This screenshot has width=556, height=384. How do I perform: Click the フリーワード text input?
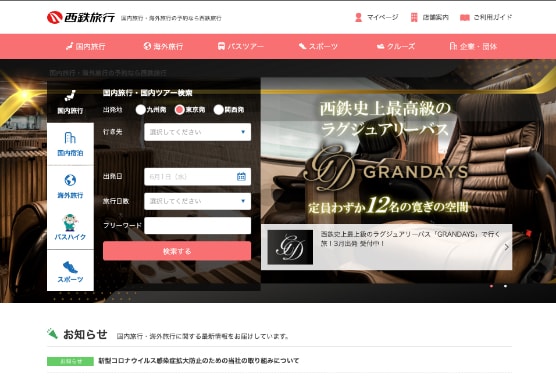click(x=198, y=226)
